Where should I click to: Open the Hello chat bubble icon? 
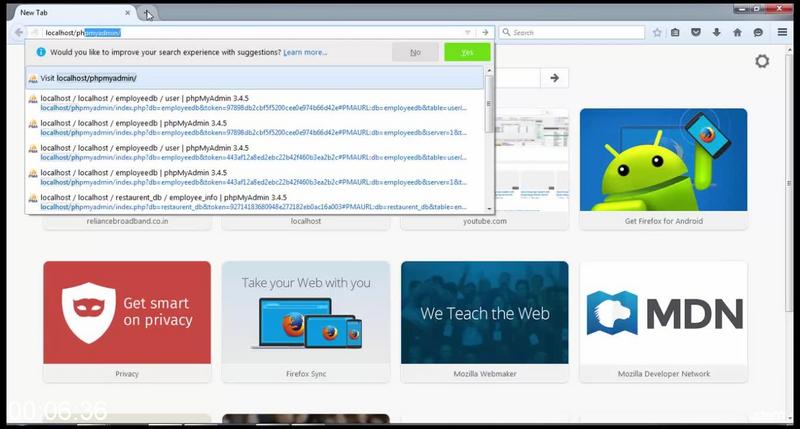click(x=758, y=32)
